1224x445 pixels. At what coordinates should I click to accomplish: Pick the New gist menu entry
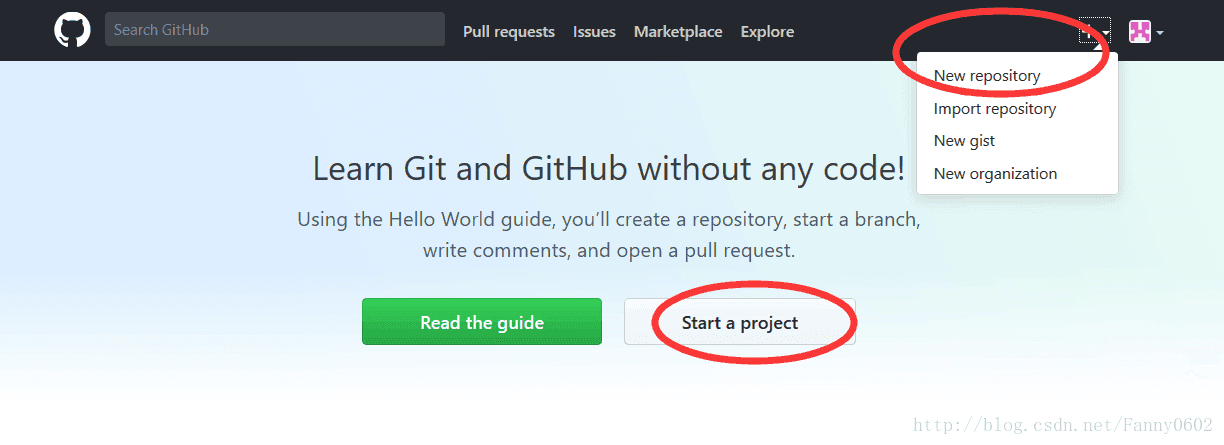pyautogui.click(x=964, y=141)
